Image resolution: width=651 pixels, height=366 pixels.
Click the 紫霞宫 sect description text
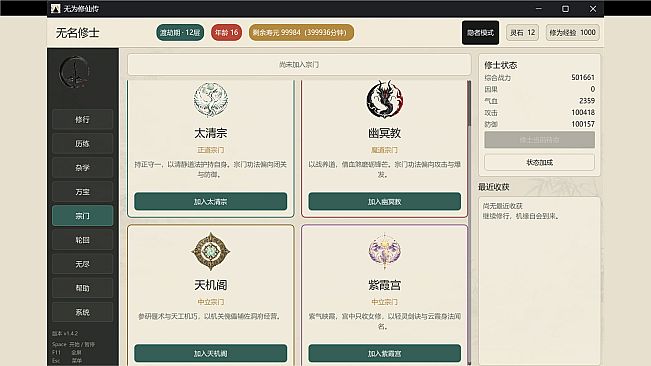(x=384, y=322)
